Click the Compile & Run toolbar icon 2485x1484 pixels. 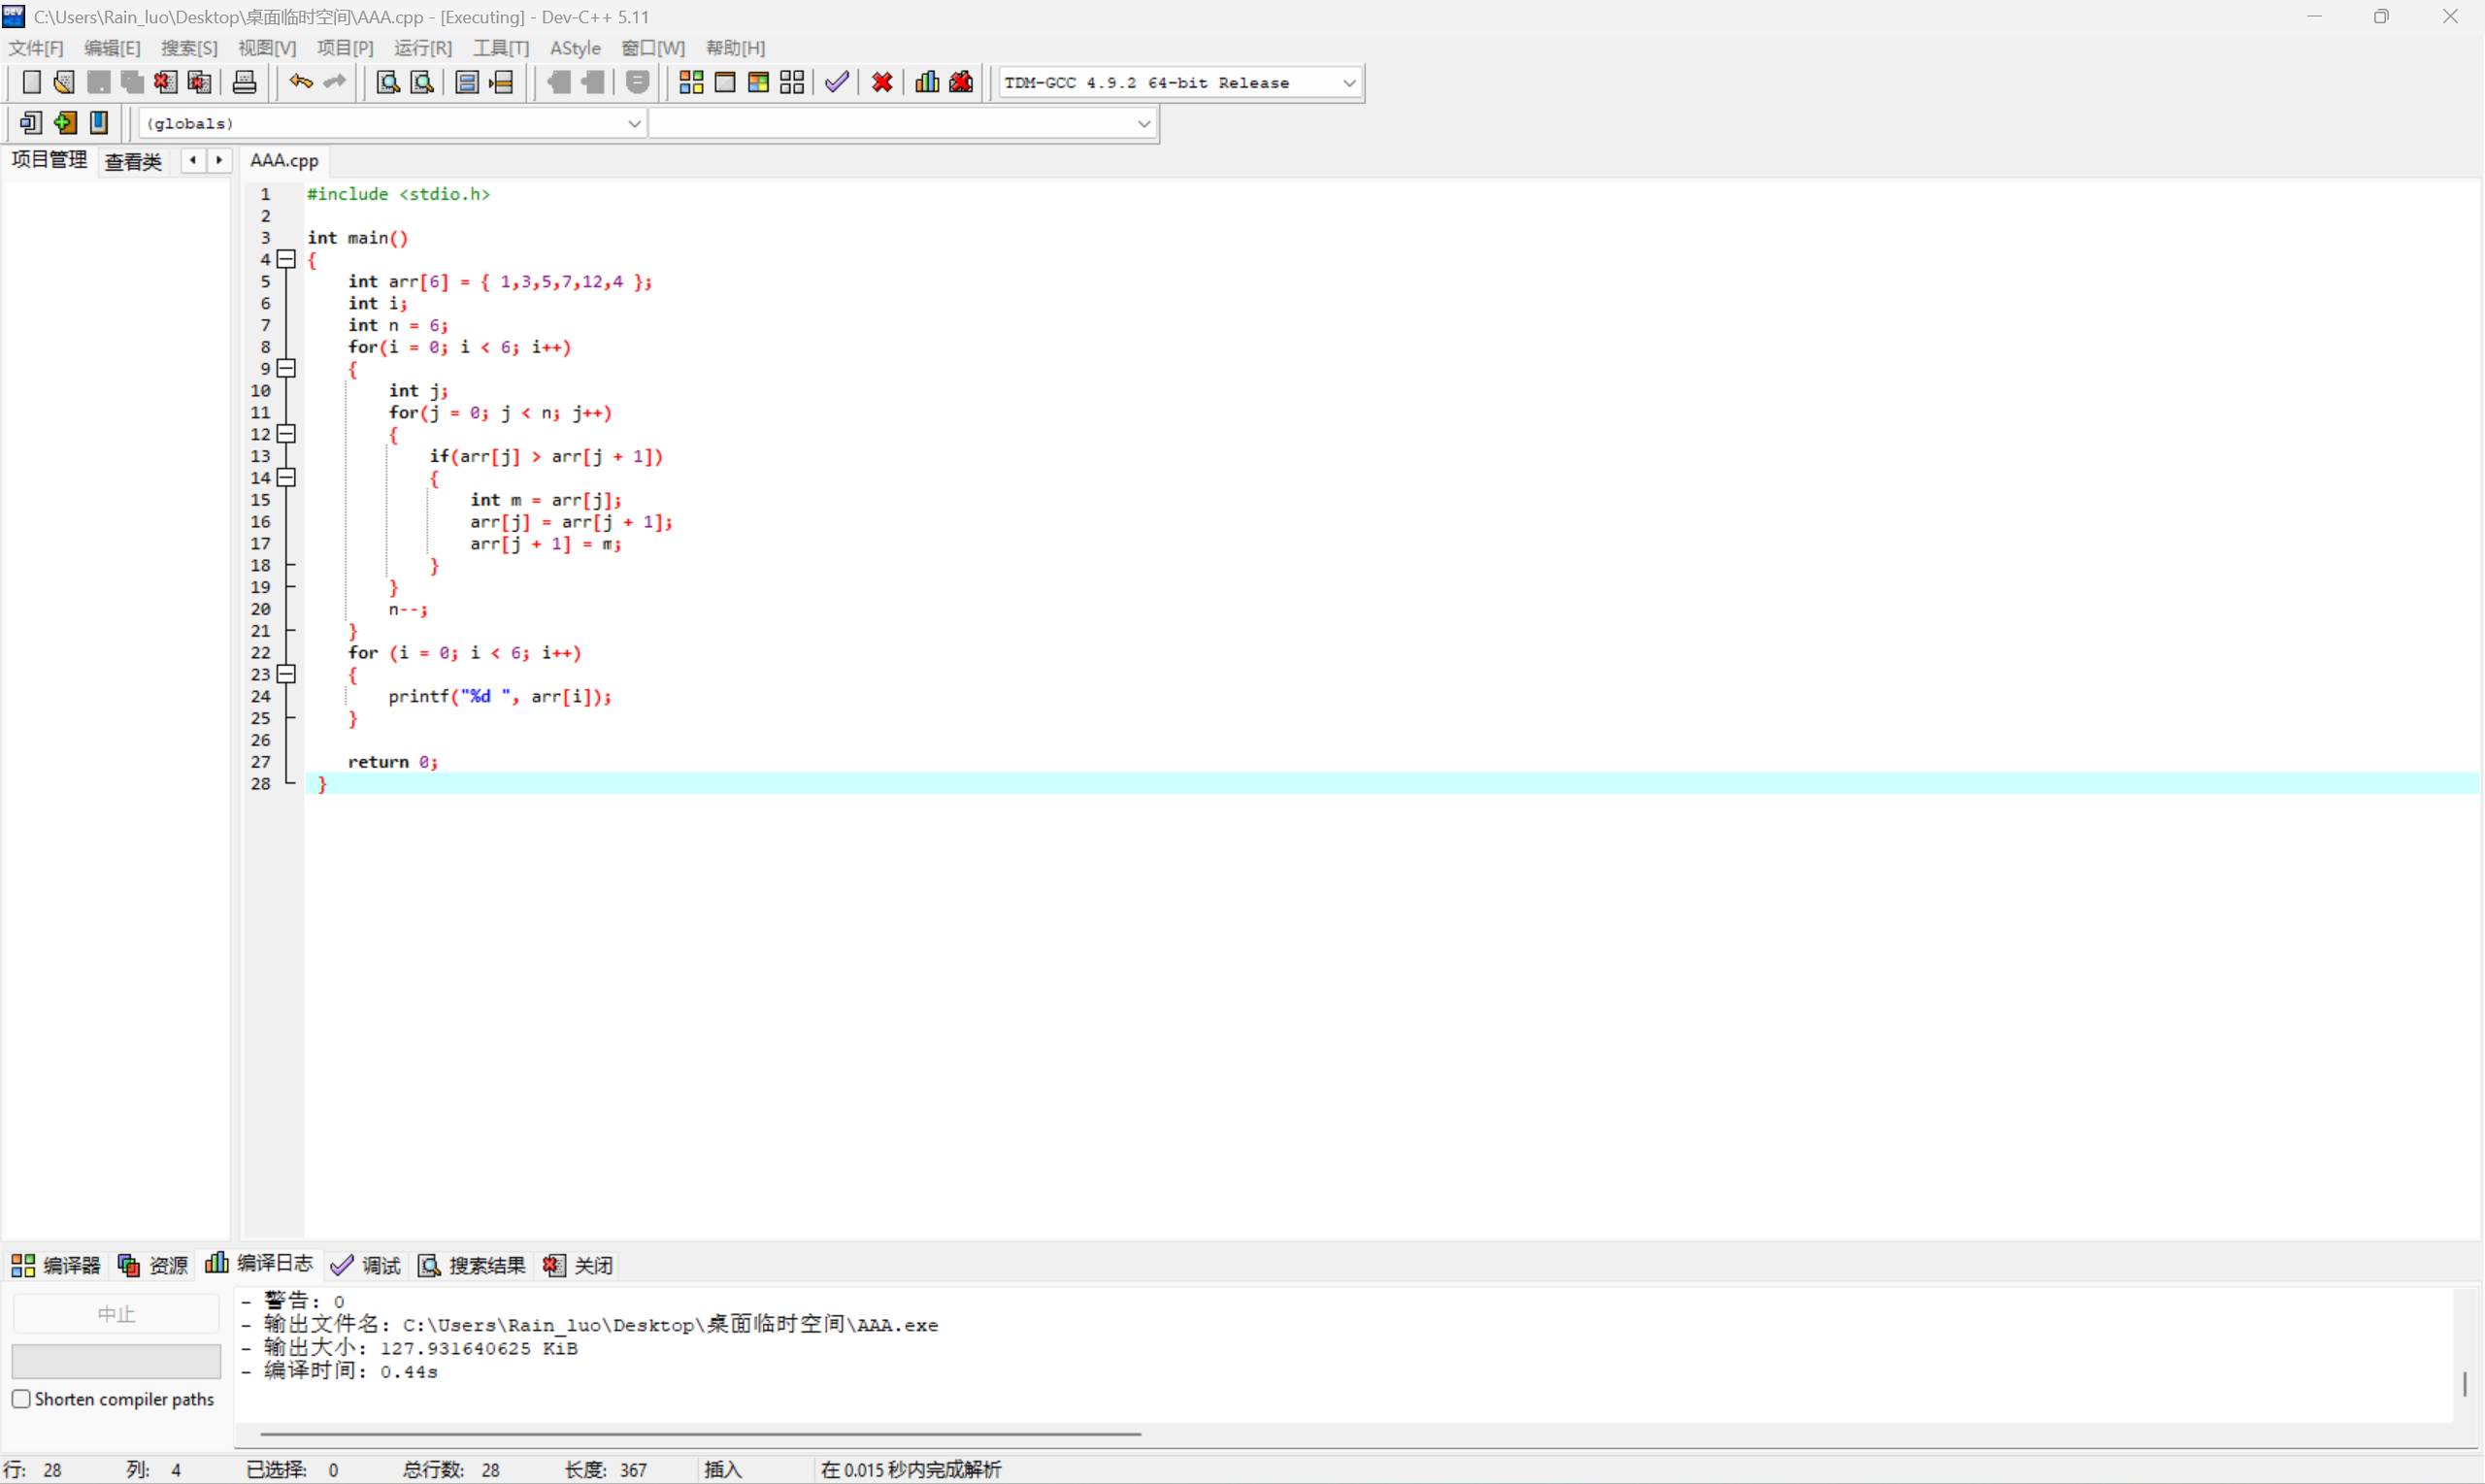coord(758,83)
